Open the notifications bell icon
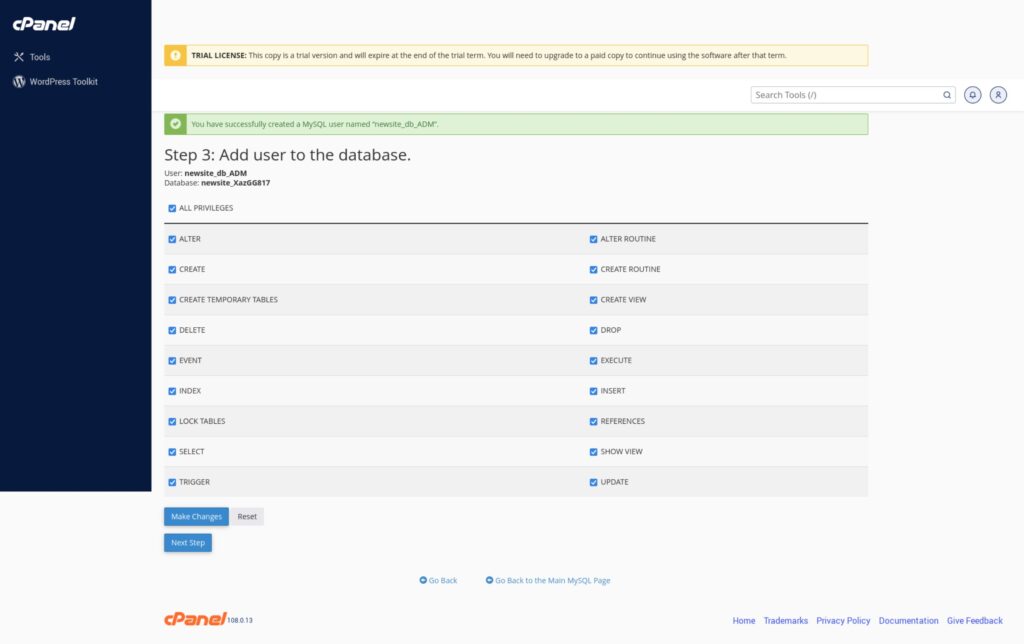This screenshot has height=644, width=1024. [x=971, y=94]
